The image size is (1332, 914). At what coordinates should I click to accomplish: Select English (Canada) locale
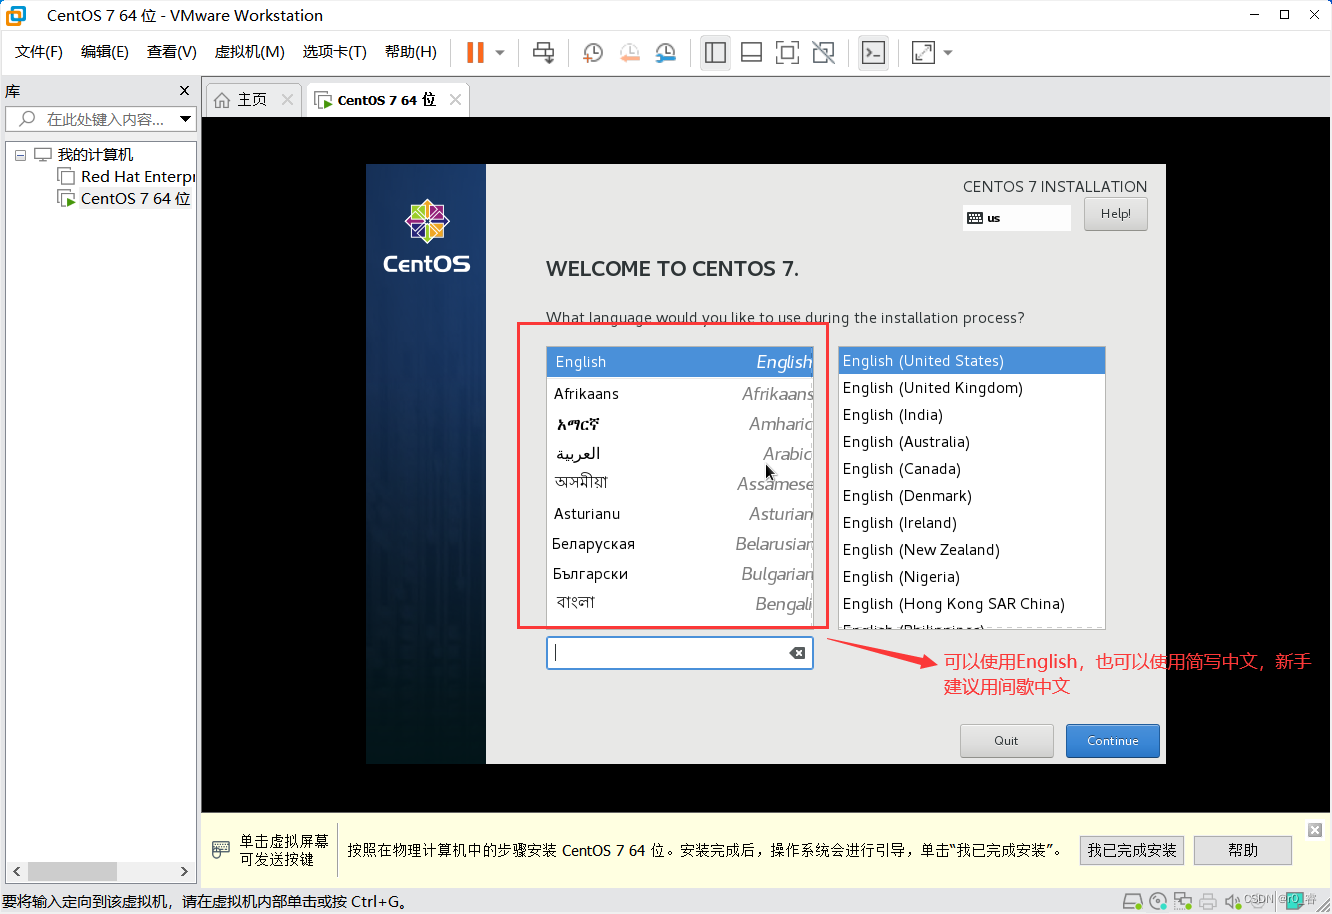pyautogui.click(x=972, y=469)
